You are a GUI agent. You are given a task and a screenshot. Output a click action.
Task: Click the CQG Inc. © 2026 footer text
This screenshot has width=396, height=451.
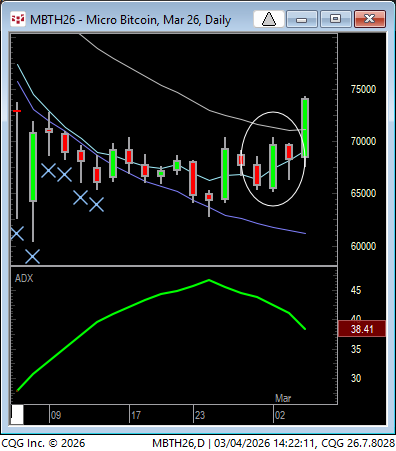tap(43, 443)
